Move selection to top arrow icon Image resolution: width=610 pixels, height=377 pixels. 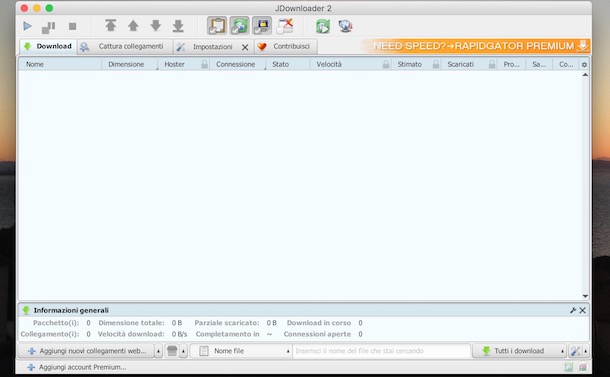click(110, 26)
